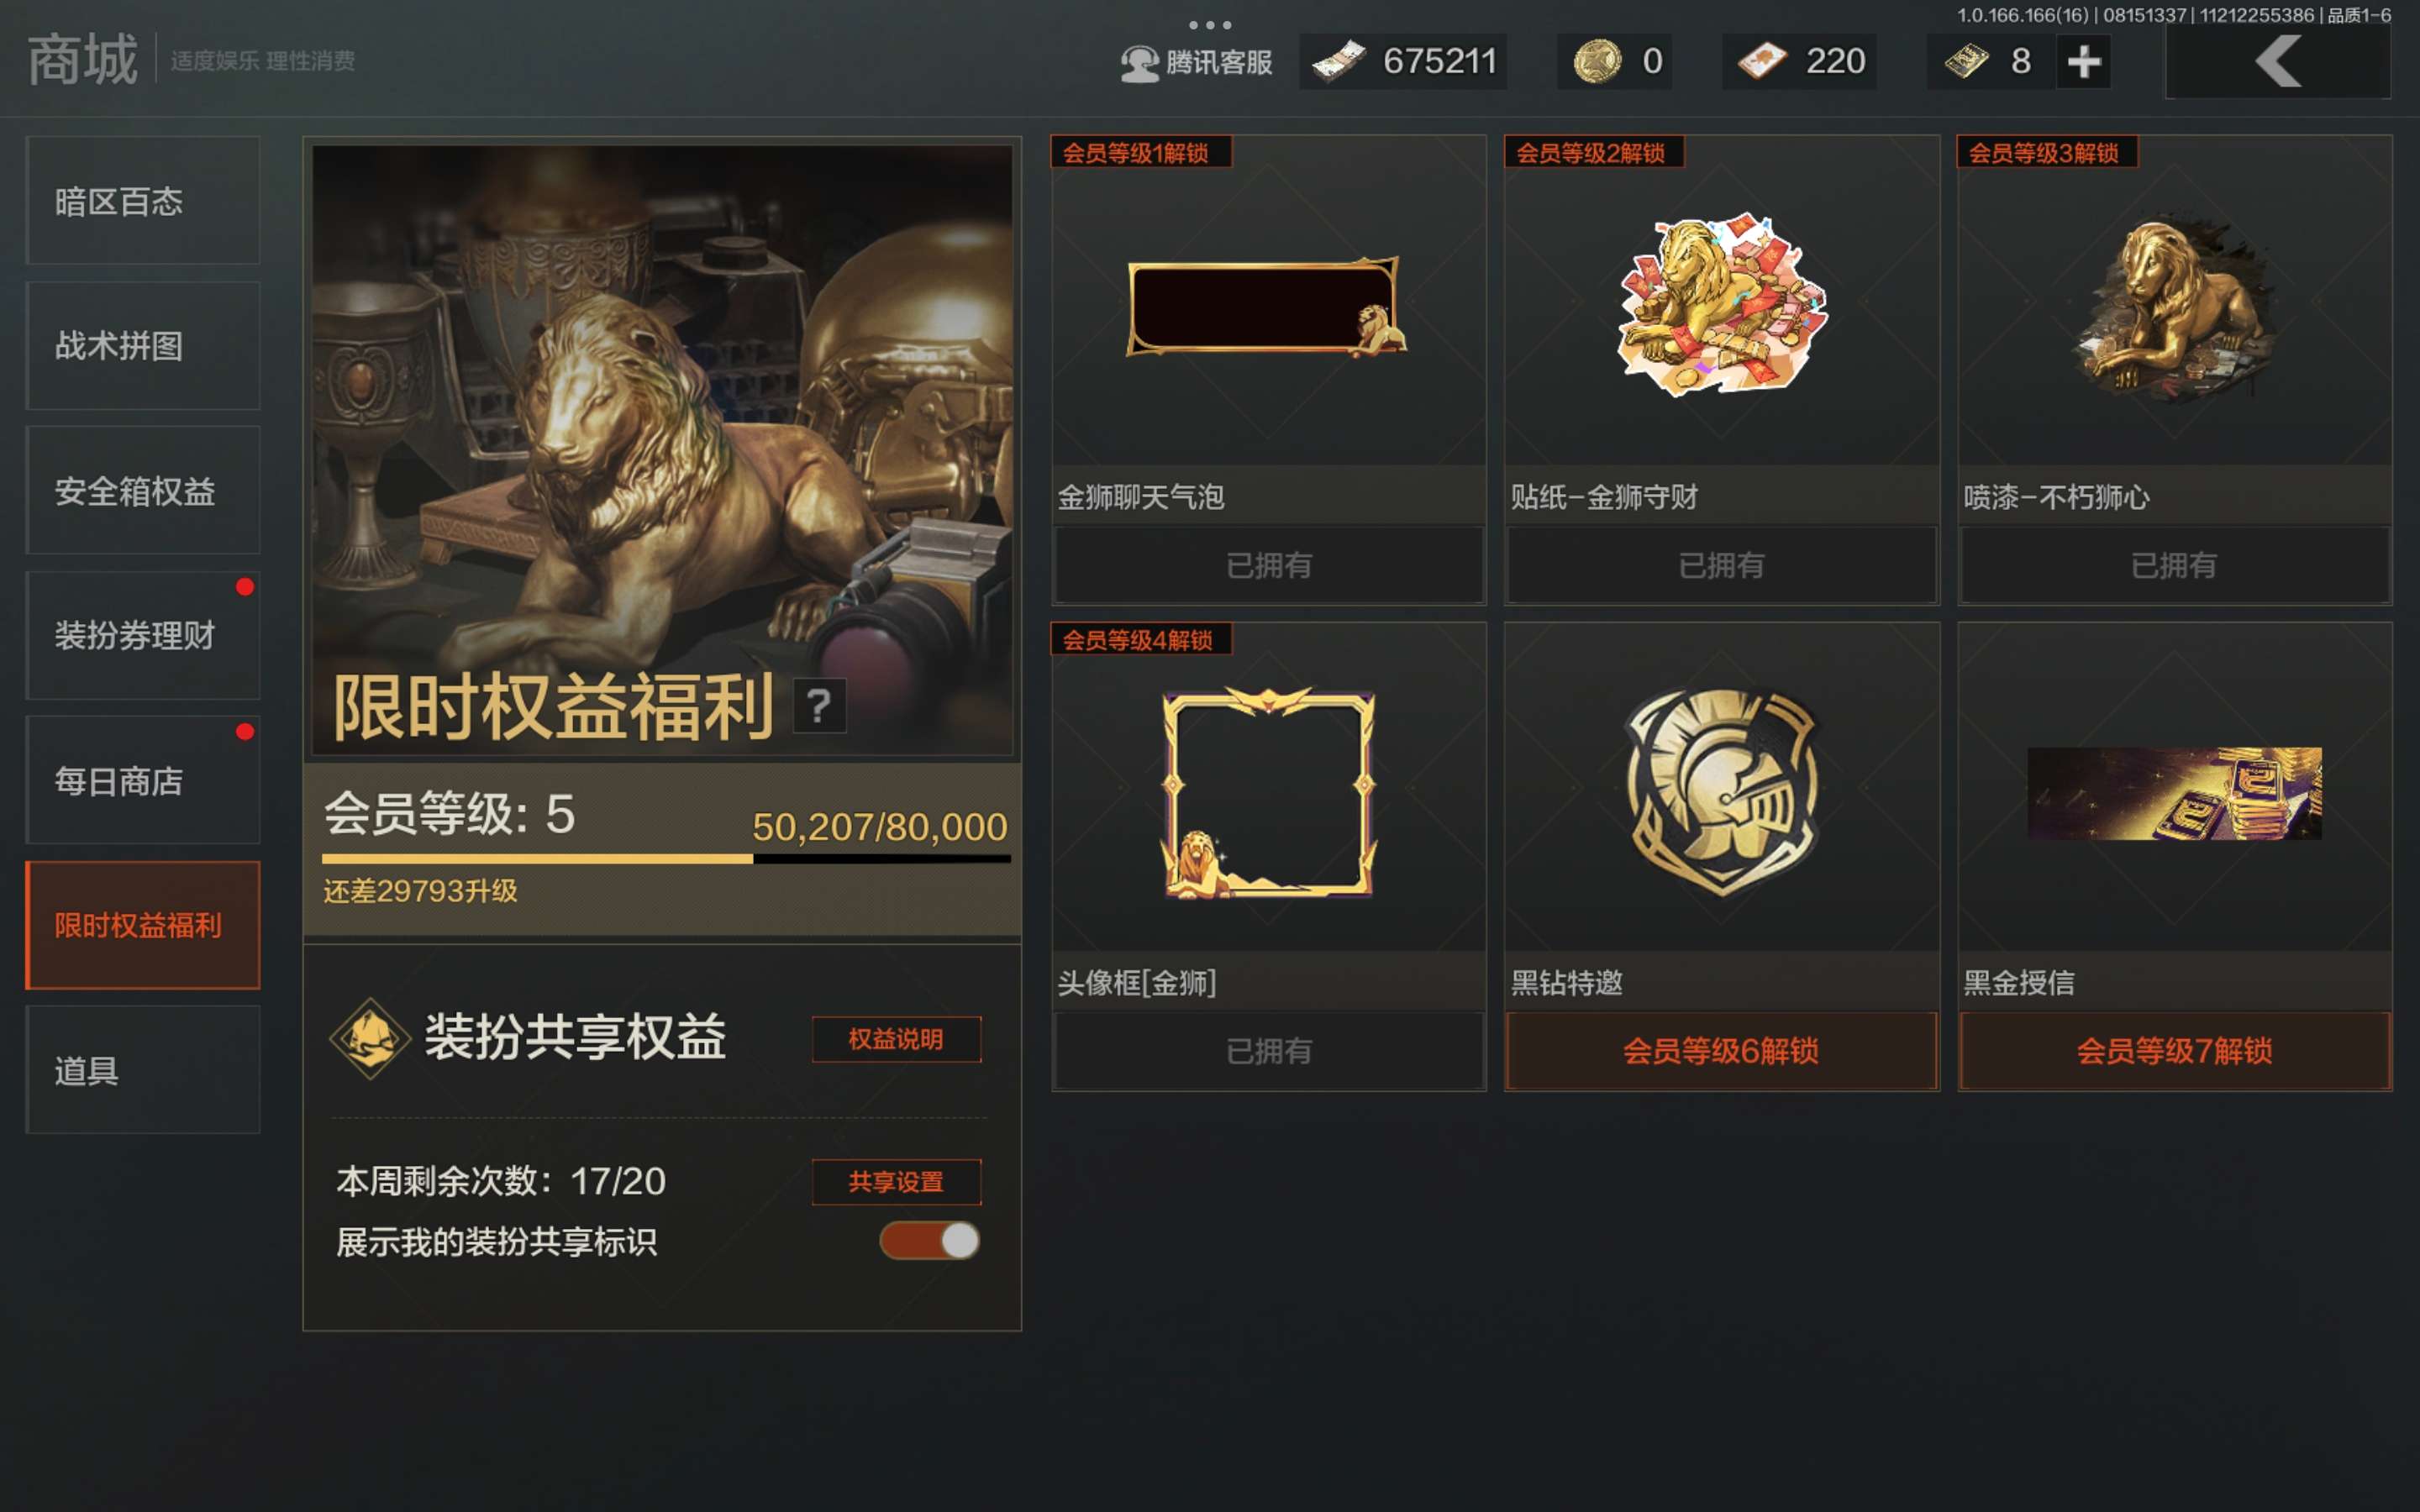The image size is (2420, 1512).
Task: Switch to the 安全箱权益 tab
Action: [x=143, y=490]
